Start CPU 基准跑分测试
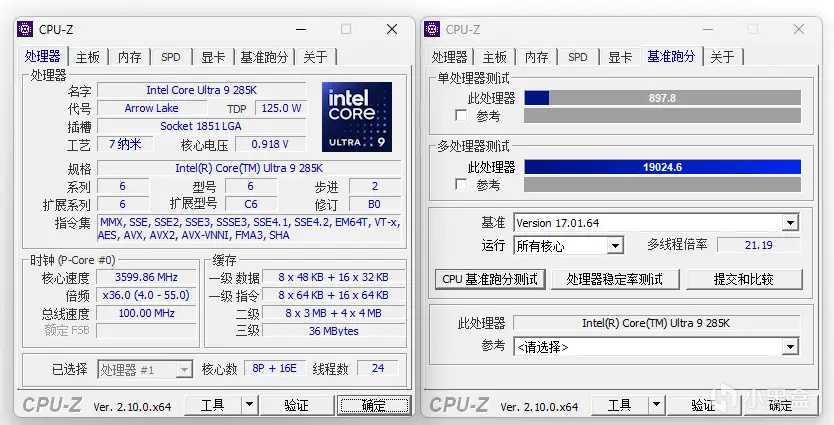This screenshot has height=425, width=834. pyautogui.click(x=490, y=279)
